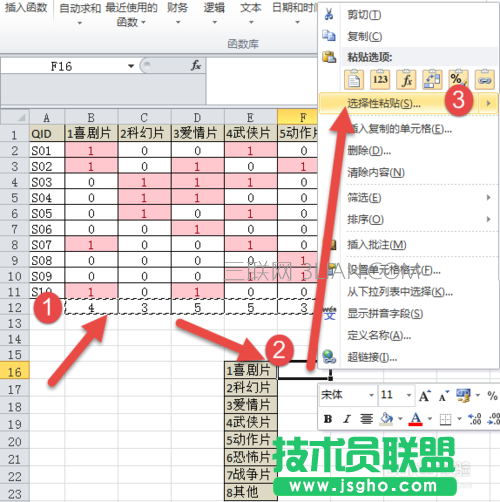This screenshot has width=500, height=502.
Task: Select 复制(C) from context menu
Action: (x=364, y=36)
